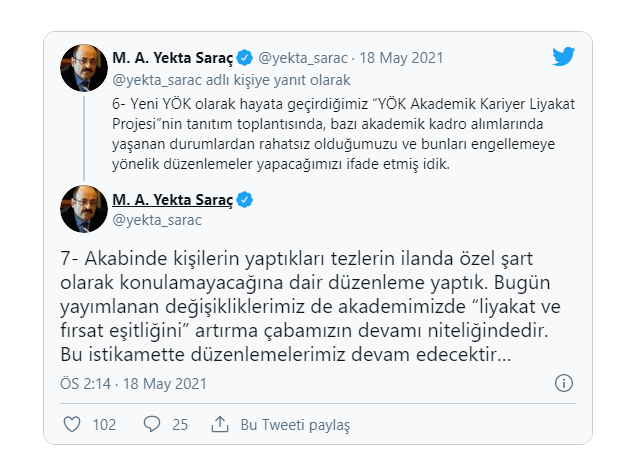
Task: Like the tweet with heart icon
Action: click(72, 424)
